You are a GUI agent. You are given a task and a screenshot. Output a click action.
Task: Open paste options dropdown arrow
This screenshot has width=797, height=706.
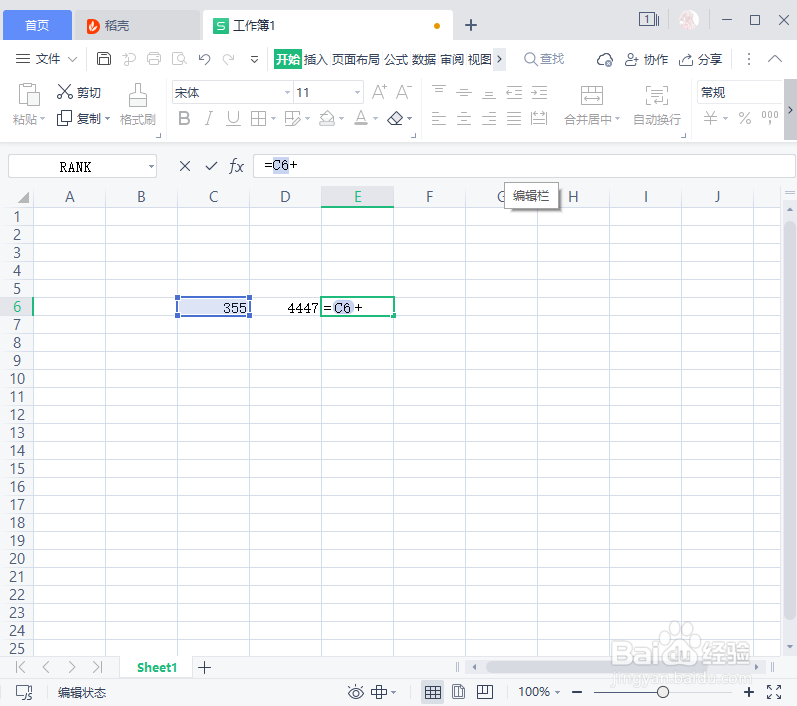coord(43,119)
